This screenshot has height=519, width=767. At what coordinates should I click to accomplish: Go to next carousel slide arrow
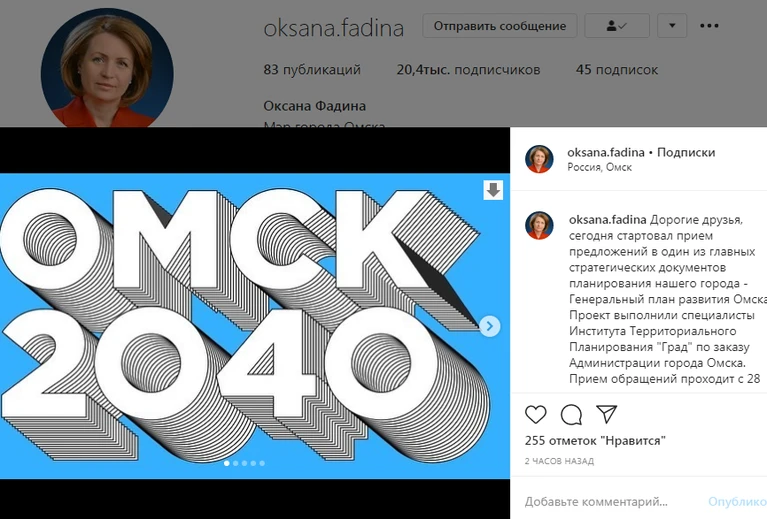[490, 326]
